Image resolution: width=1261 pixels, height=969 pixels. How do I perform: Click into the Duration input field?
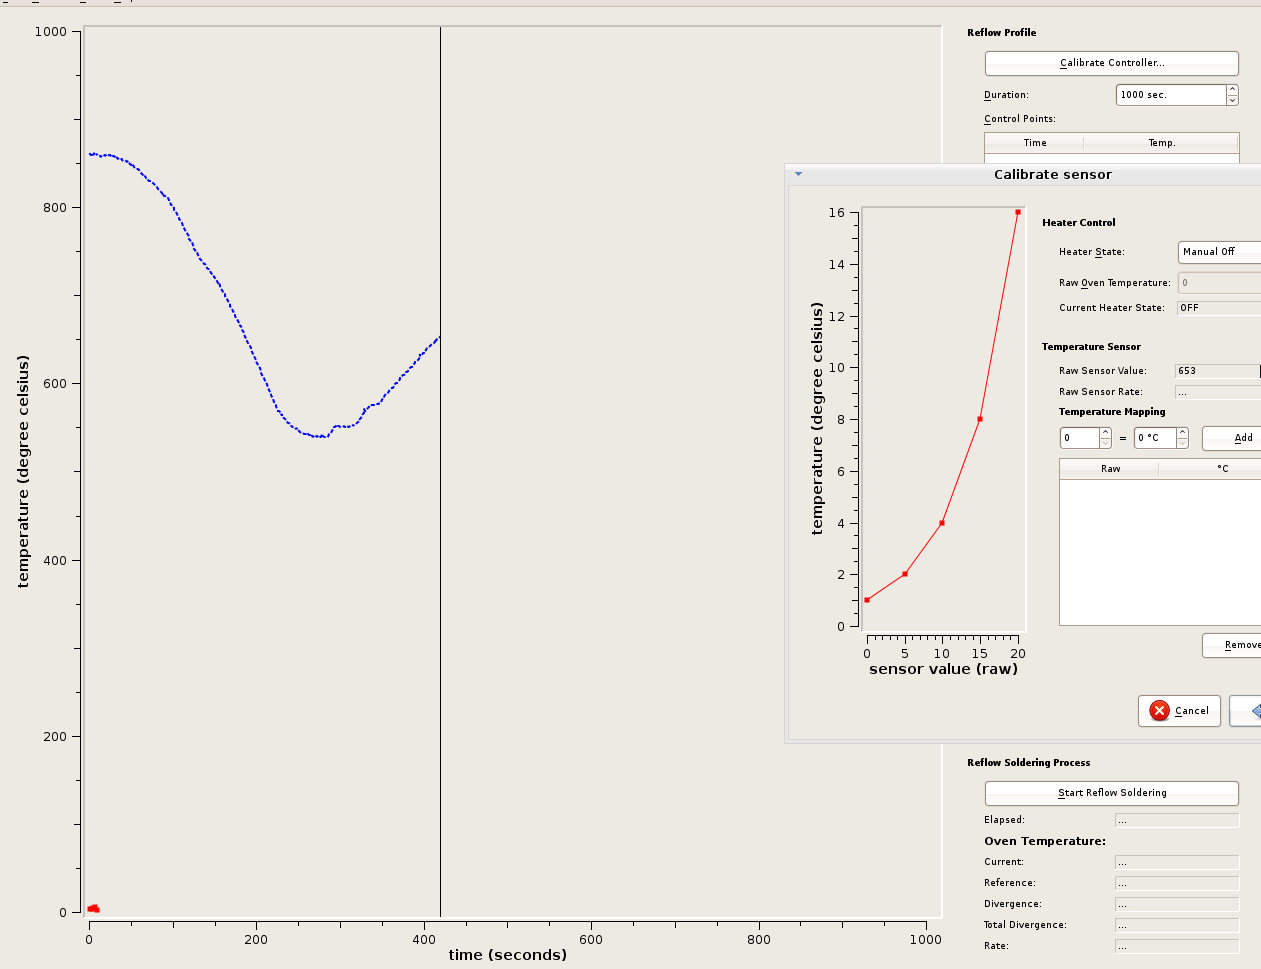point(1170,95)
